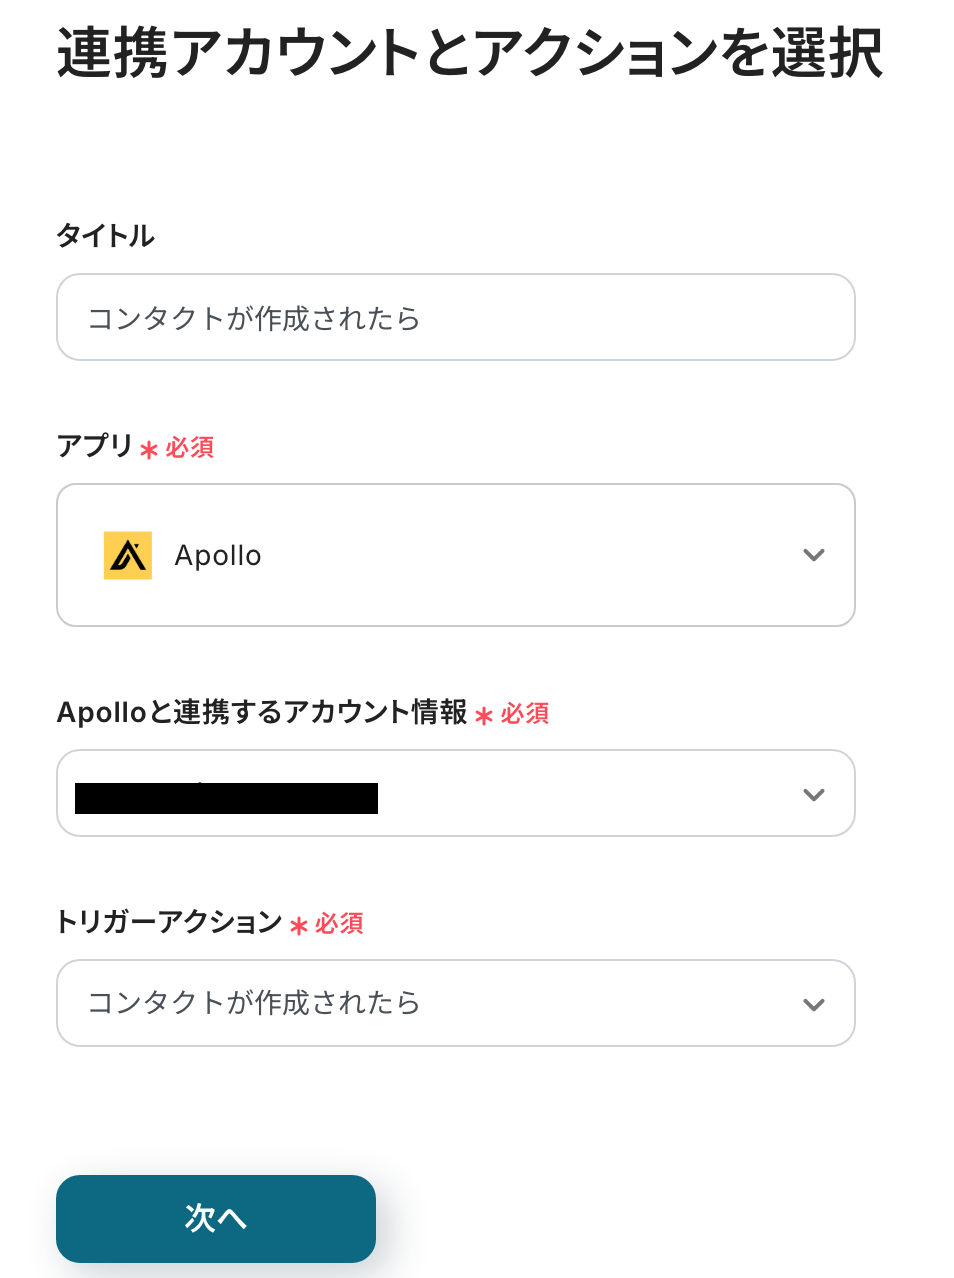Click 必須 text next to トリガーアクション
This screenshot has width=954, height=1278.
[x=339, y=924]
